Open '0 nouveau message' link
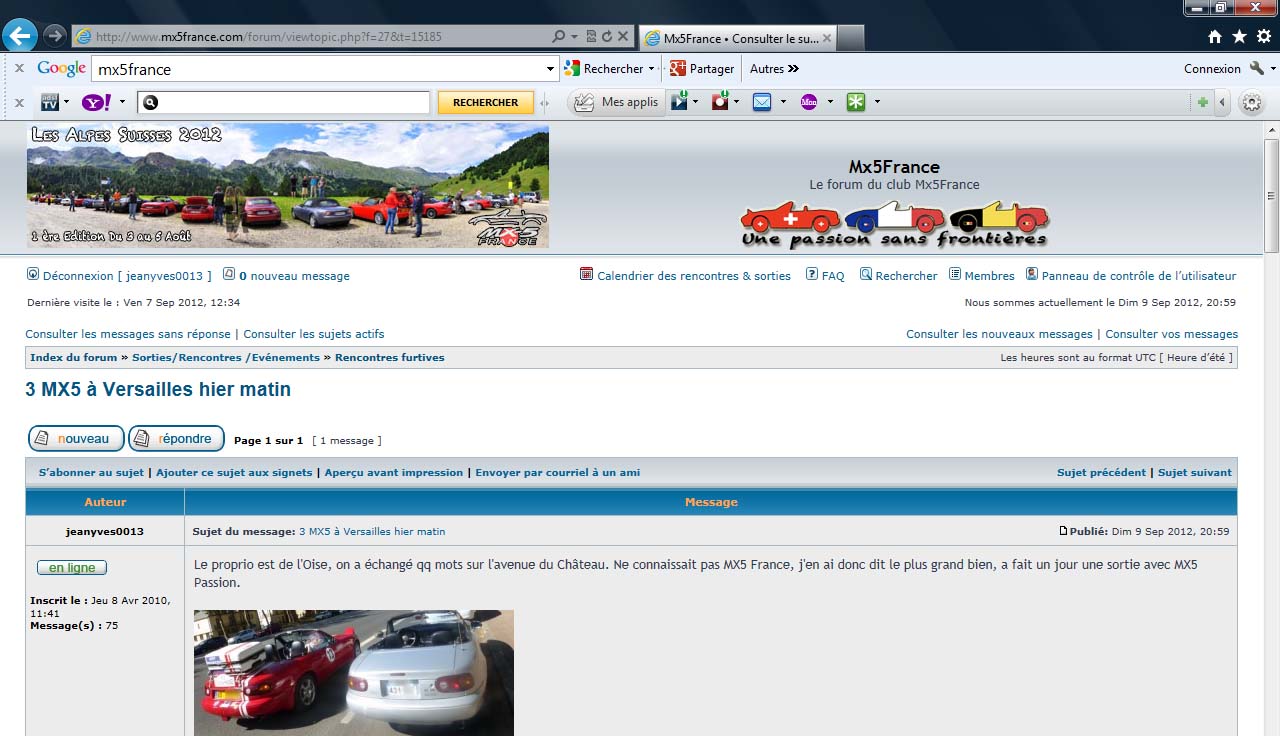 click(x=294, y=276)
